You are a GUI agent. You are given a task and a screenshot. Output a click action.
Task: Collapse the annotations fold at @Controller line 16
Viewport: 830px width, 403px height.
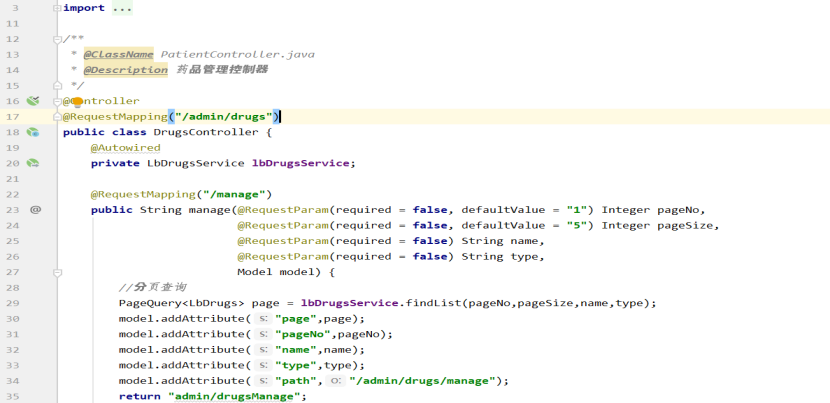(57, 101)
